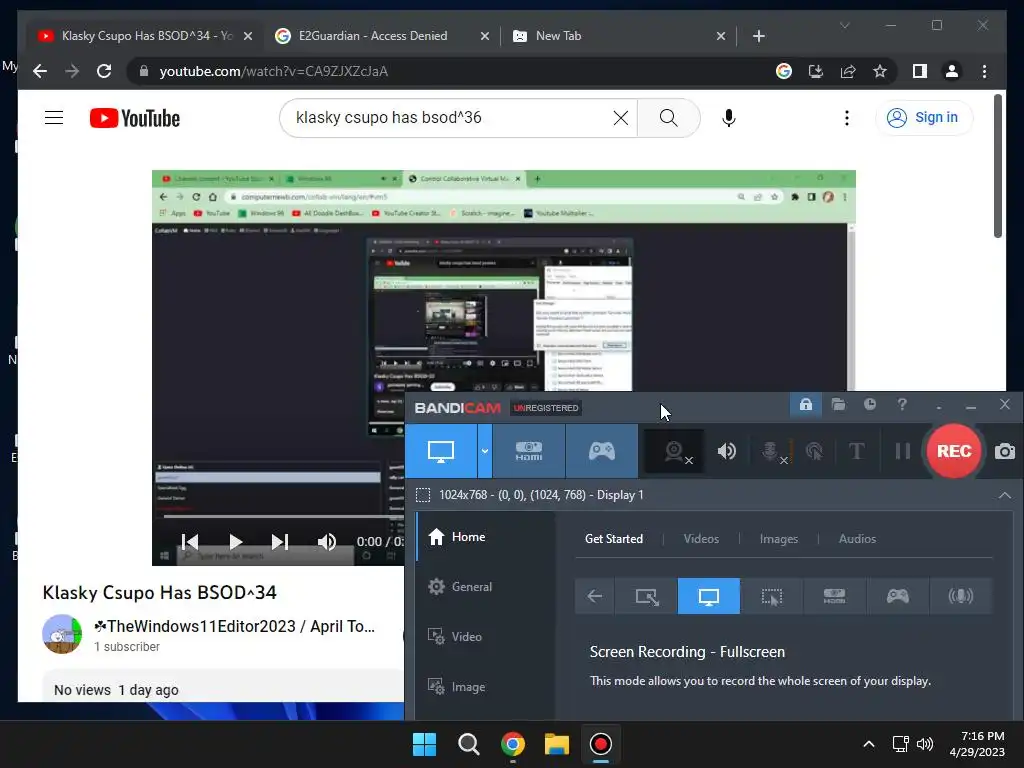Open Bandicam output folder icon
Viewport: 1024px width, 768px height.
point(838,405)
